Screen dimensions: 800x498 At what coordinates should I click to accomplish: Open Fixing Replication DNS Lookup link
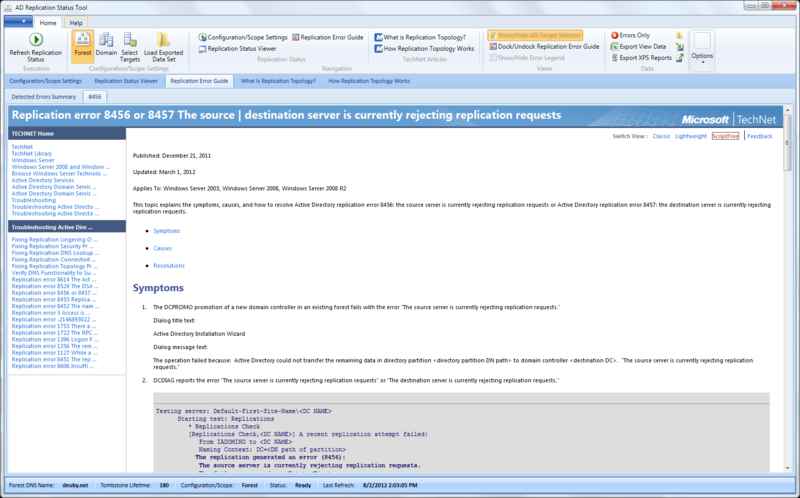(55, 253)
